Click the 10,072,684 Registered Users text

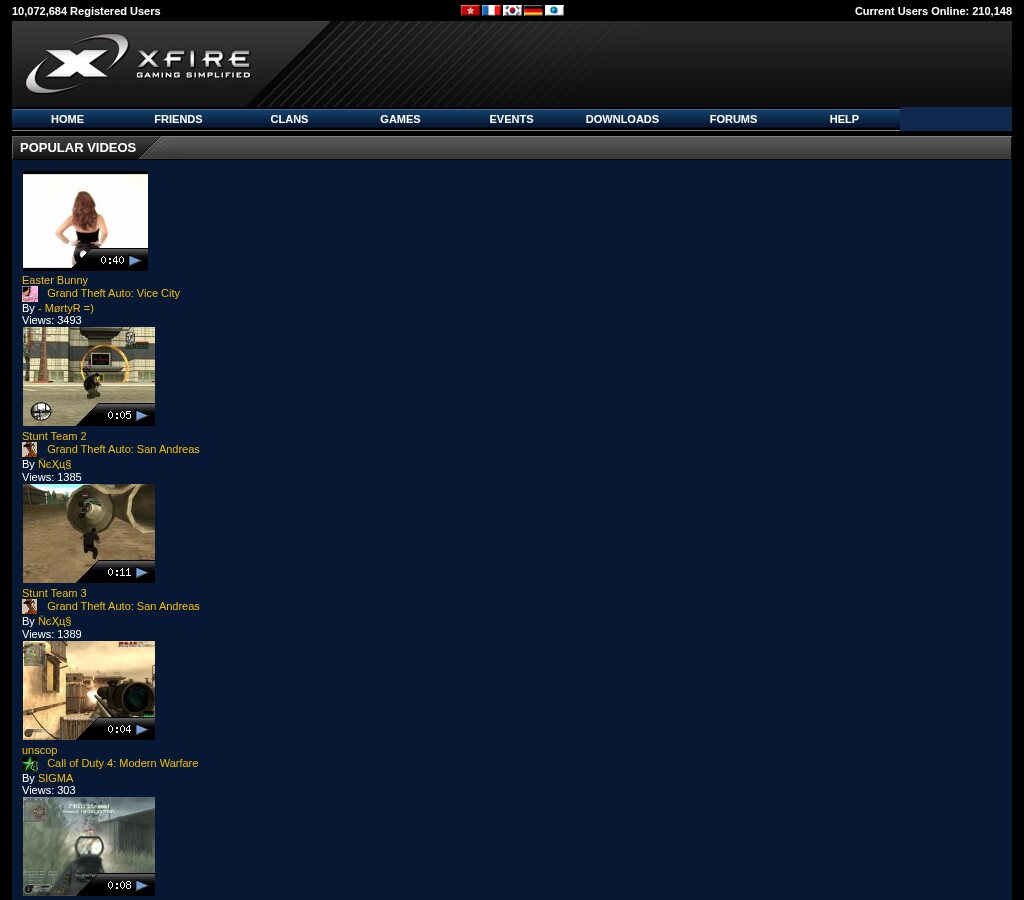pos(86,11)
